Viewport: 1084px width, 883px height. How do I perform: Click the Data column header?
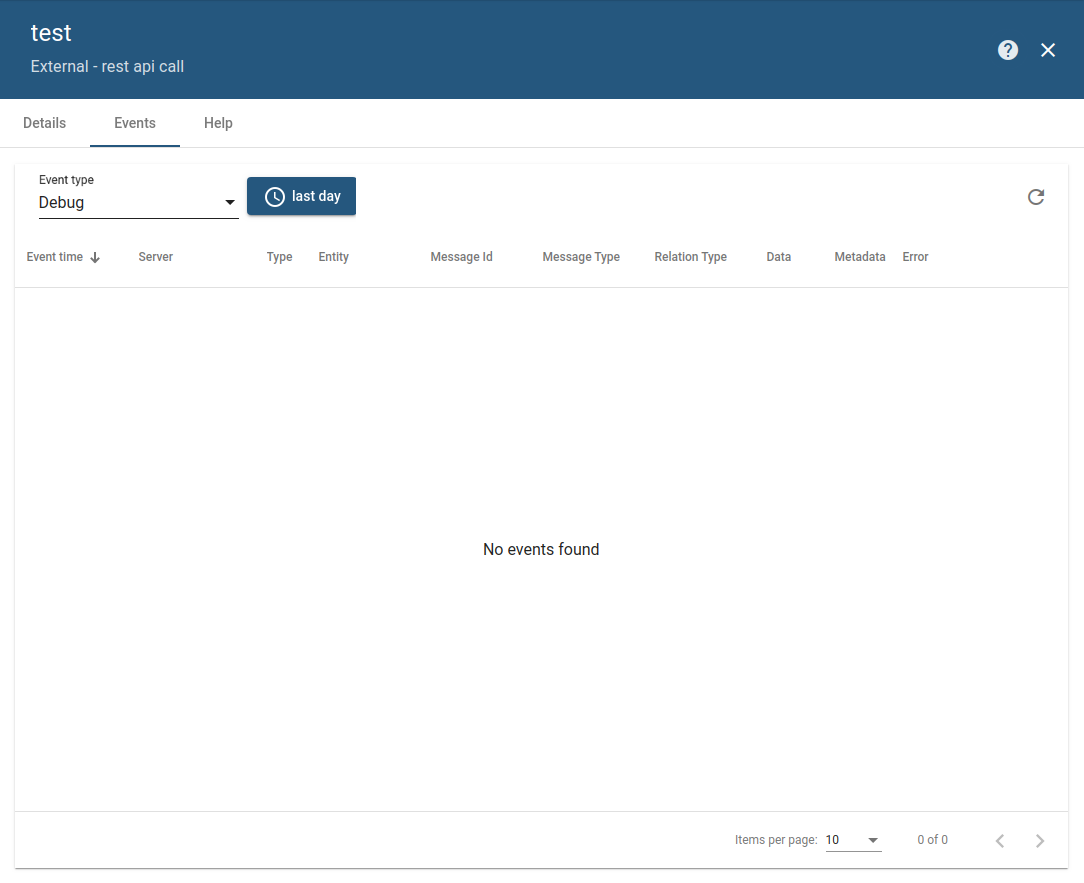click(778, 257)
